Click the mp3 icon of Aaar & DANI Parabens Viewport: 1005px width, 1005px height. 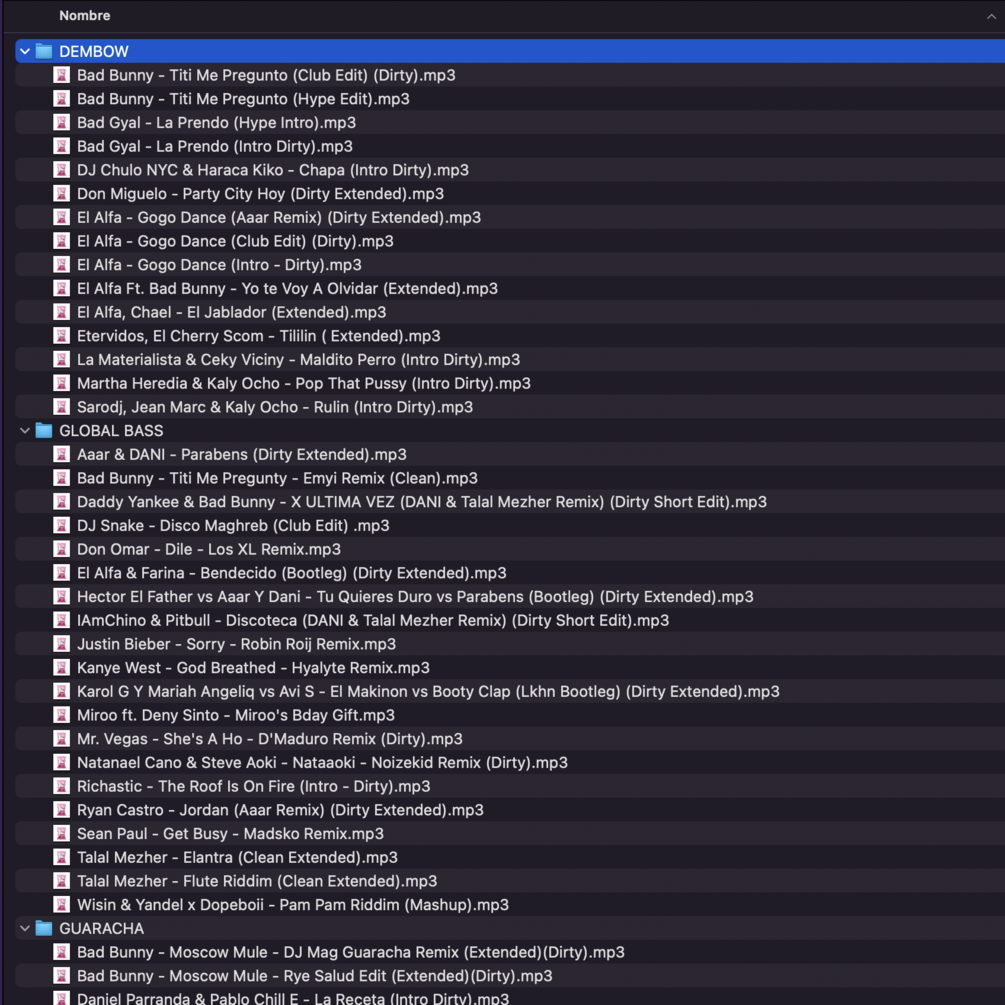click(62, 454)
